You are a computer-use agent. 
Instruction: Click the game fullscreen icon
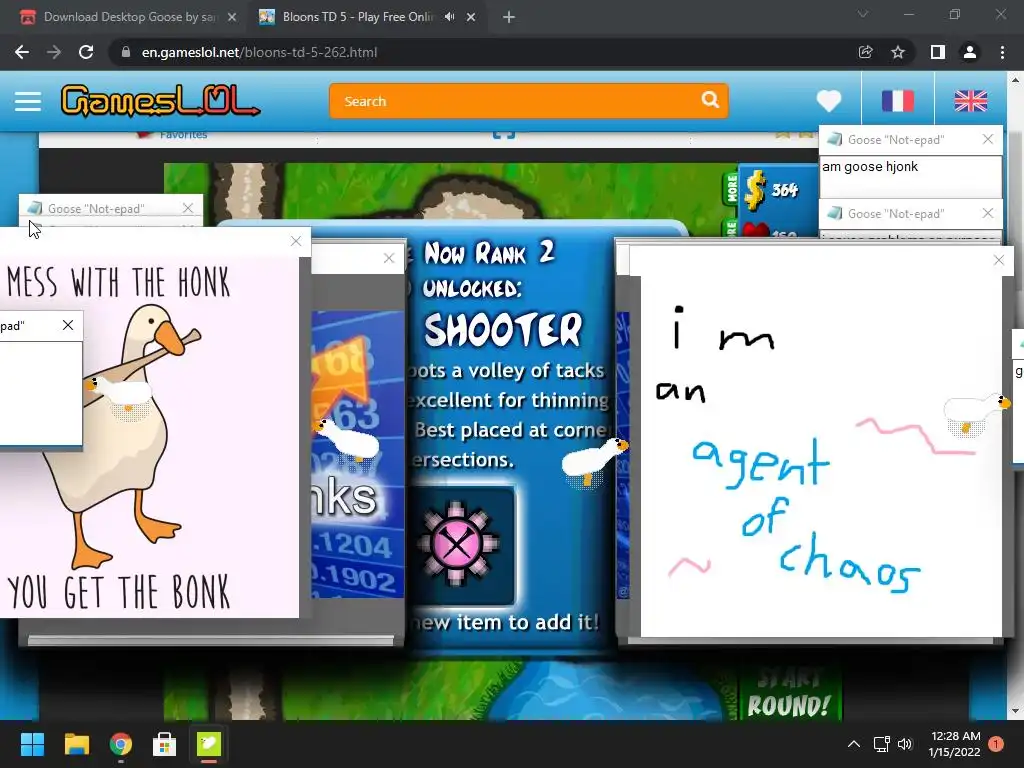504,135
